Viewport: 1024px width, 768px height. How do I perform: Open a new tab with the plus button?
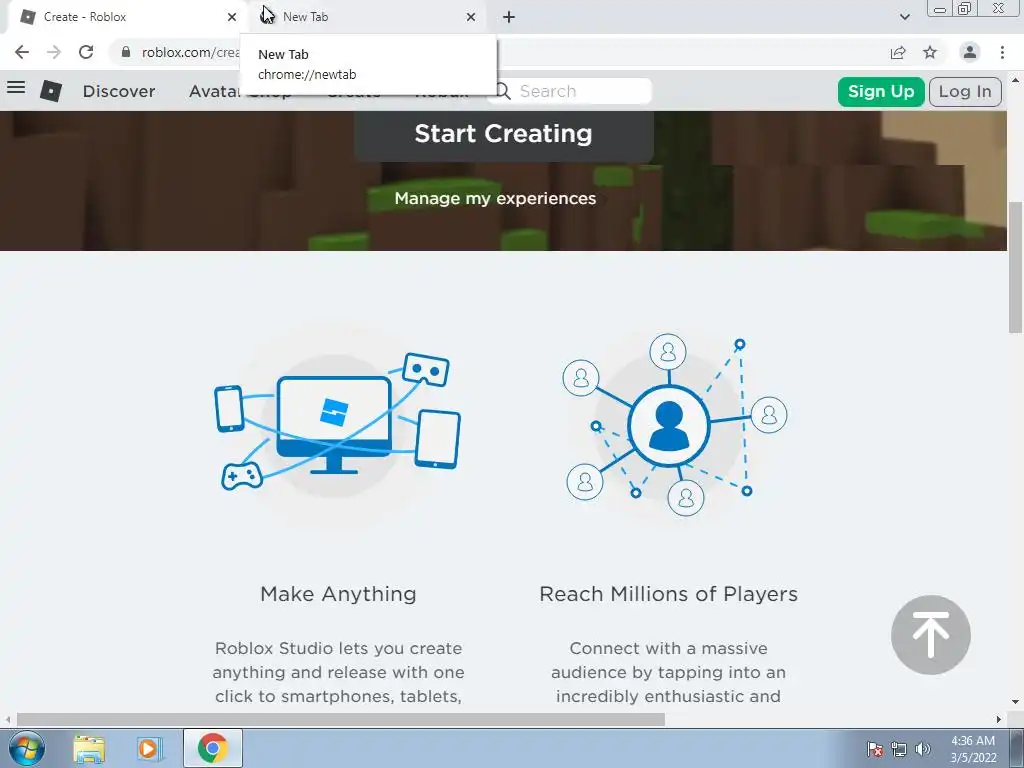[509, 17]
